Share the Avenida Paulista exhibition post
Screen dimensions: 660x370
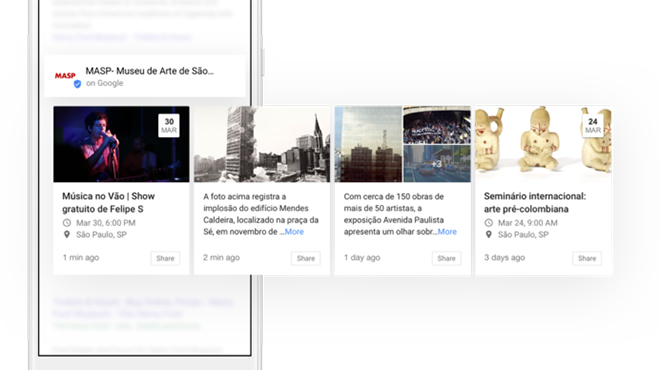tap(446, 258)
